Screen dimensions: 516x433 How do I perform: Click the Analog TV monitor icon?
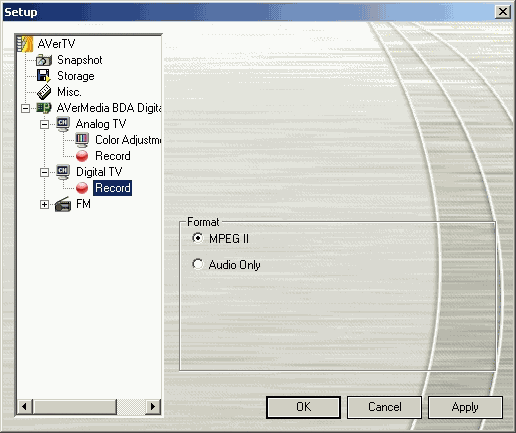pyautogui.click(x=63, y=124)
